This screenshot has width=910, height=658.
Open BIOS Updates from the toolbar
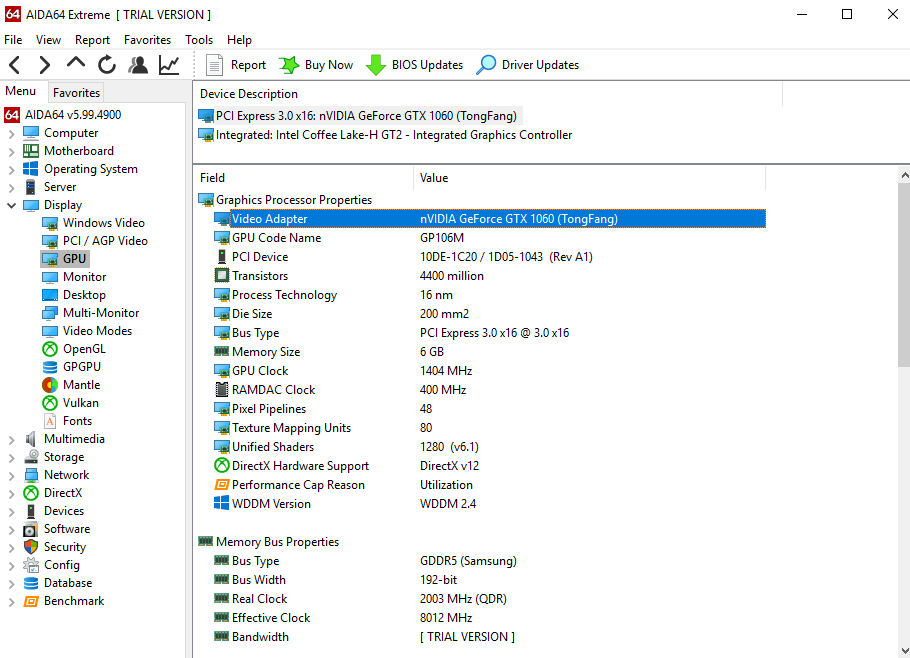click(x=414, y=65)
